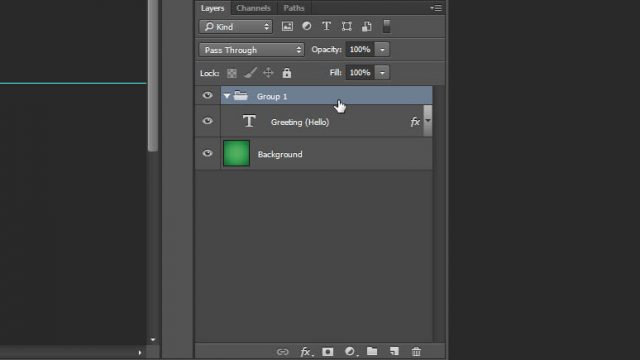The width and height of the screenshot is (640, 360).
Task: Switch to the Paths tab
Action: tap(294, 8)
